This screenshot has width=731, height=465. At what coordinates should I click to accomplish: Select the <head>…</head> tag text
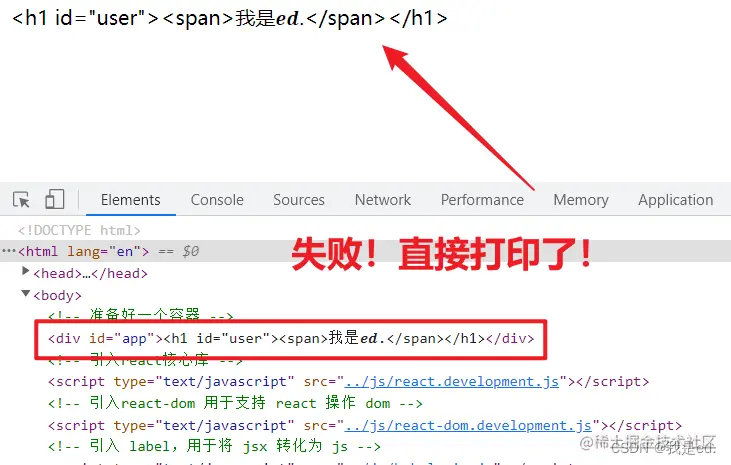pyautogui.click(x=91, y=273)
